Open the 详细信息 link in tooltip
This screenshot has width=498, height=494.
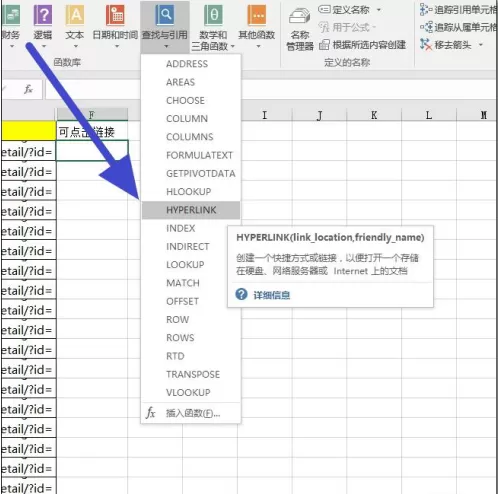(272, 295)
